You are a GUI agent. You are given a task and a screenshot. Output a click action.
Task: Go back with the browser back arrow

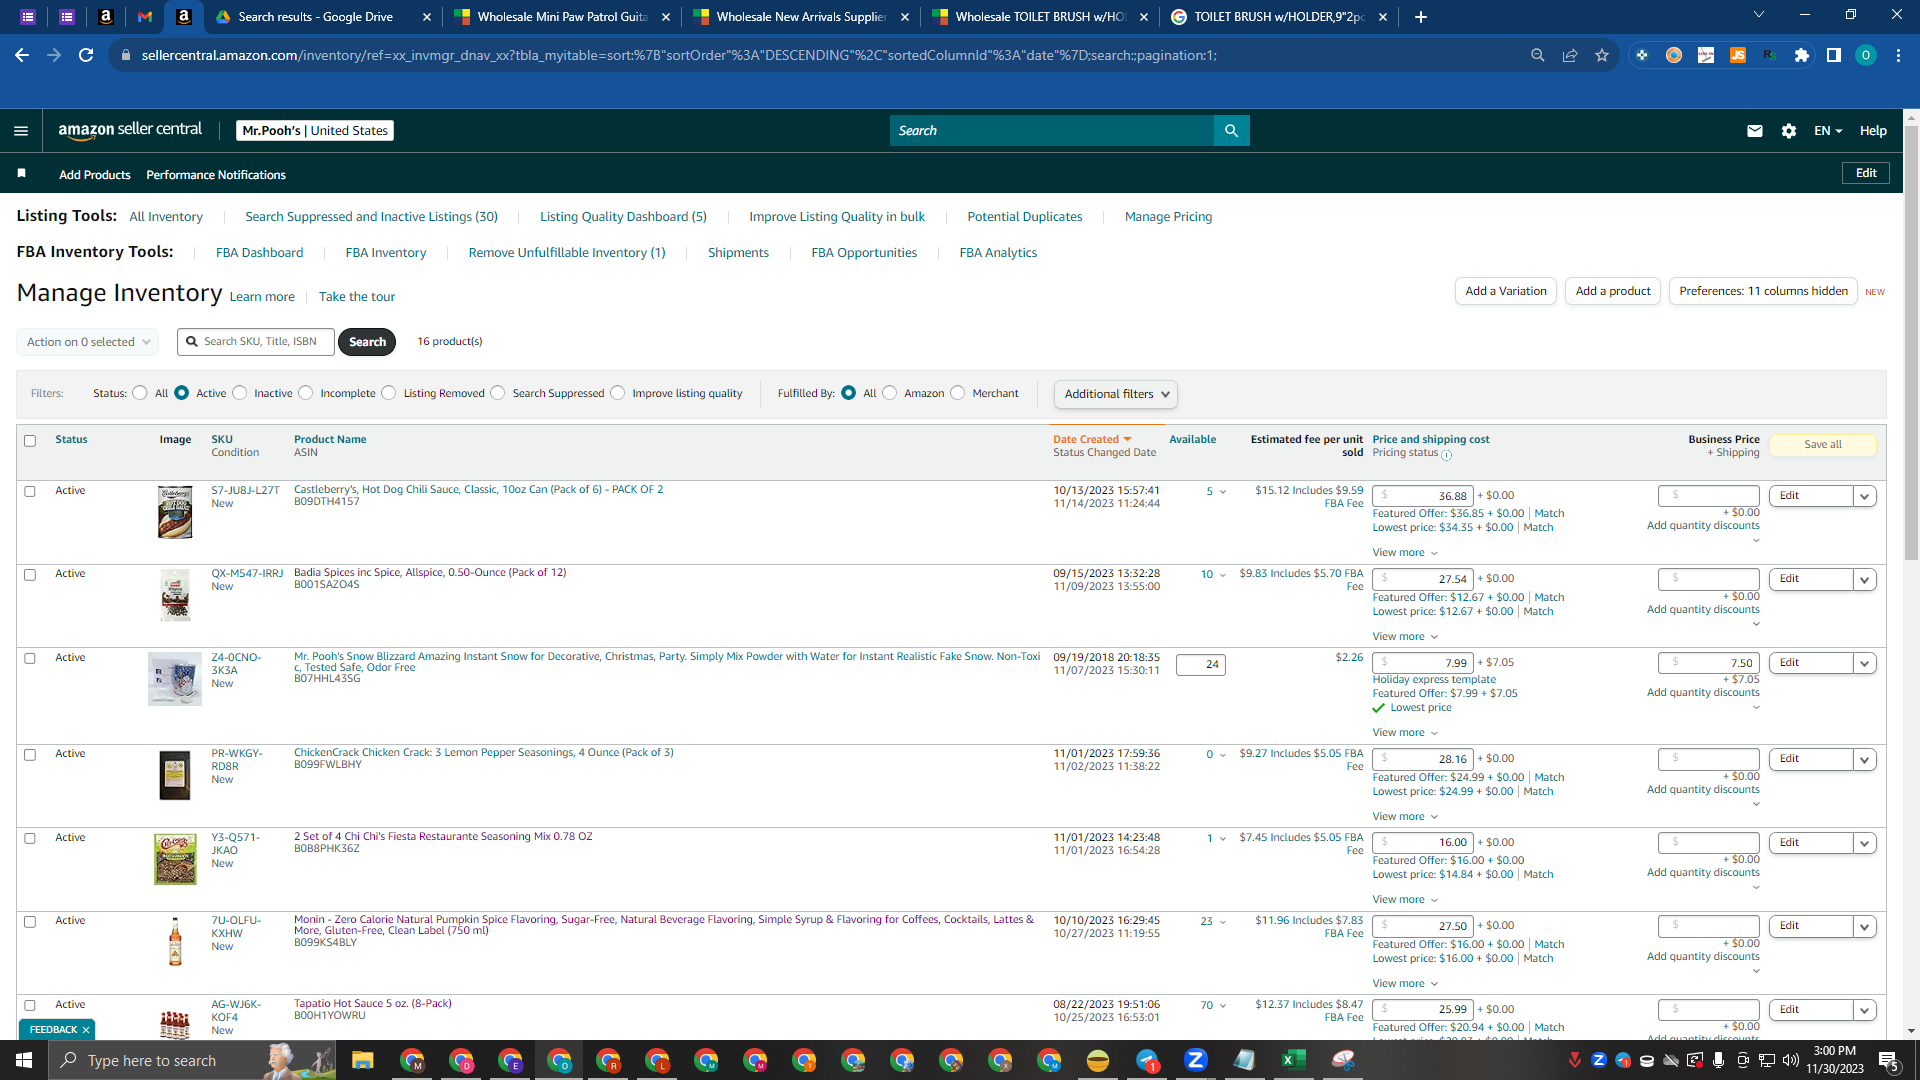tap(22, 55)
